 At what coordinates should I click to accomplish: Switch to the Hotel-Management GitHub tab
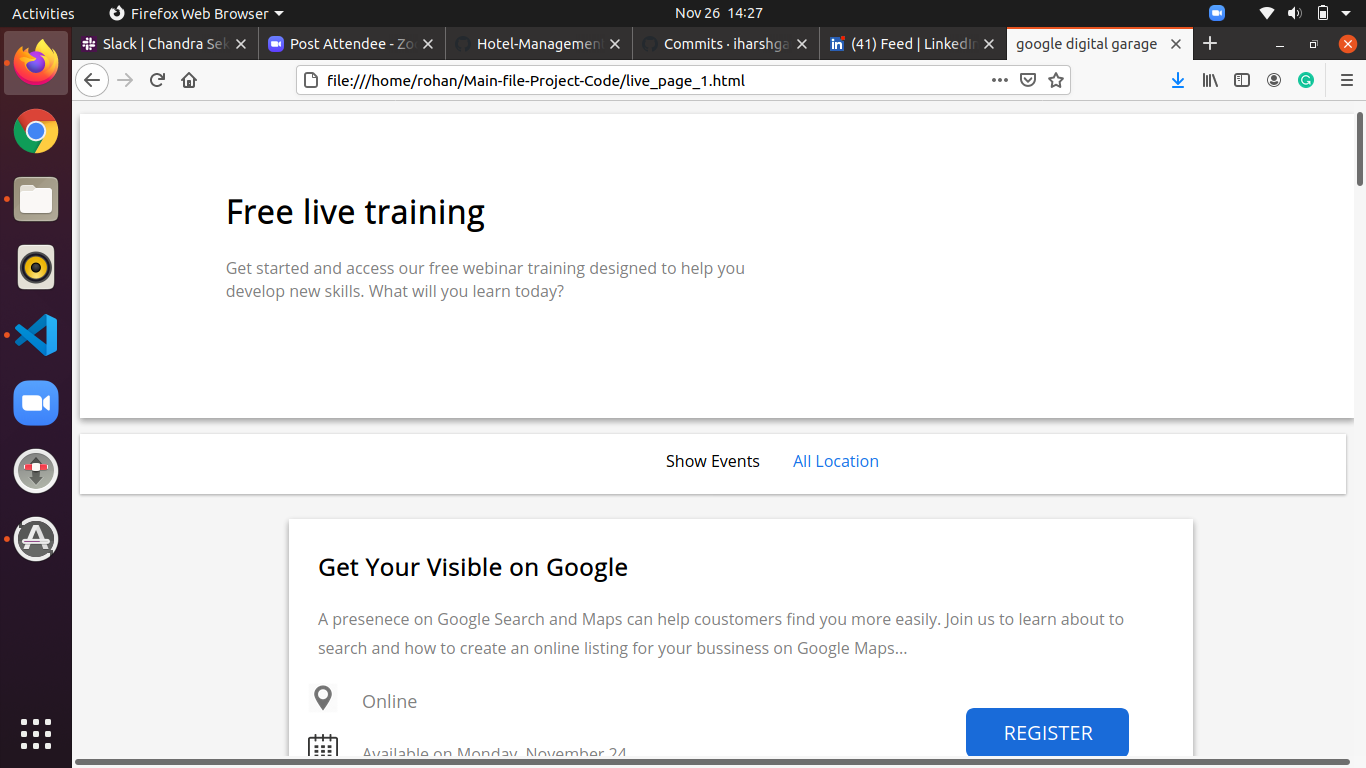click(x=538, y=44)
